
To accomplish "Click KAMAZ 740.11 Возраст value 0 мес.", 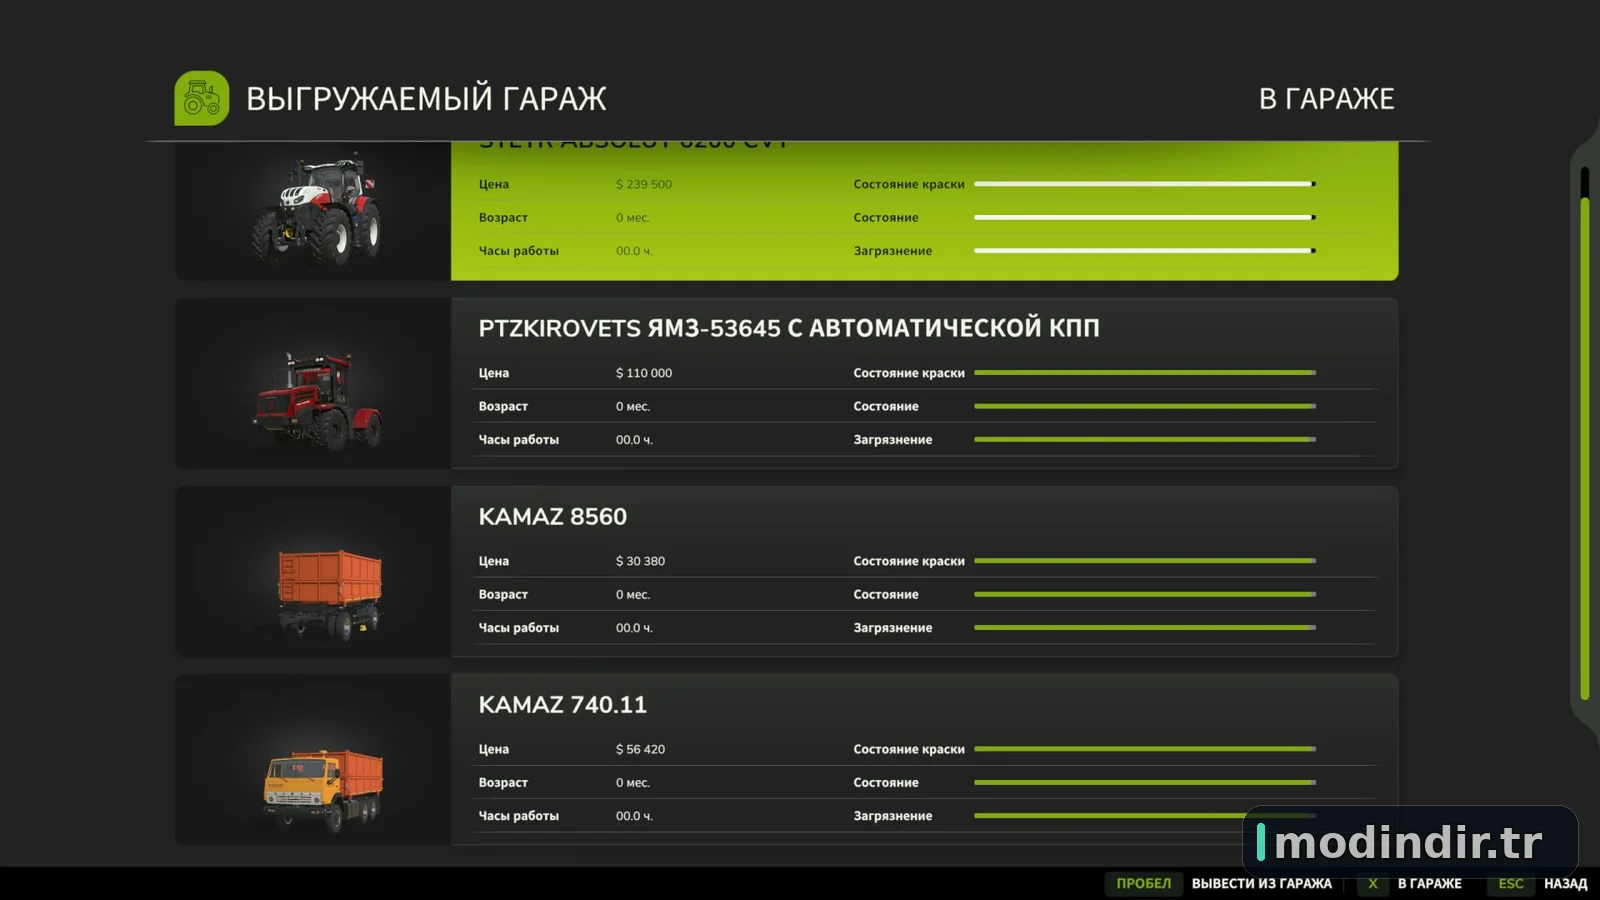I will (x=633, y=783).
